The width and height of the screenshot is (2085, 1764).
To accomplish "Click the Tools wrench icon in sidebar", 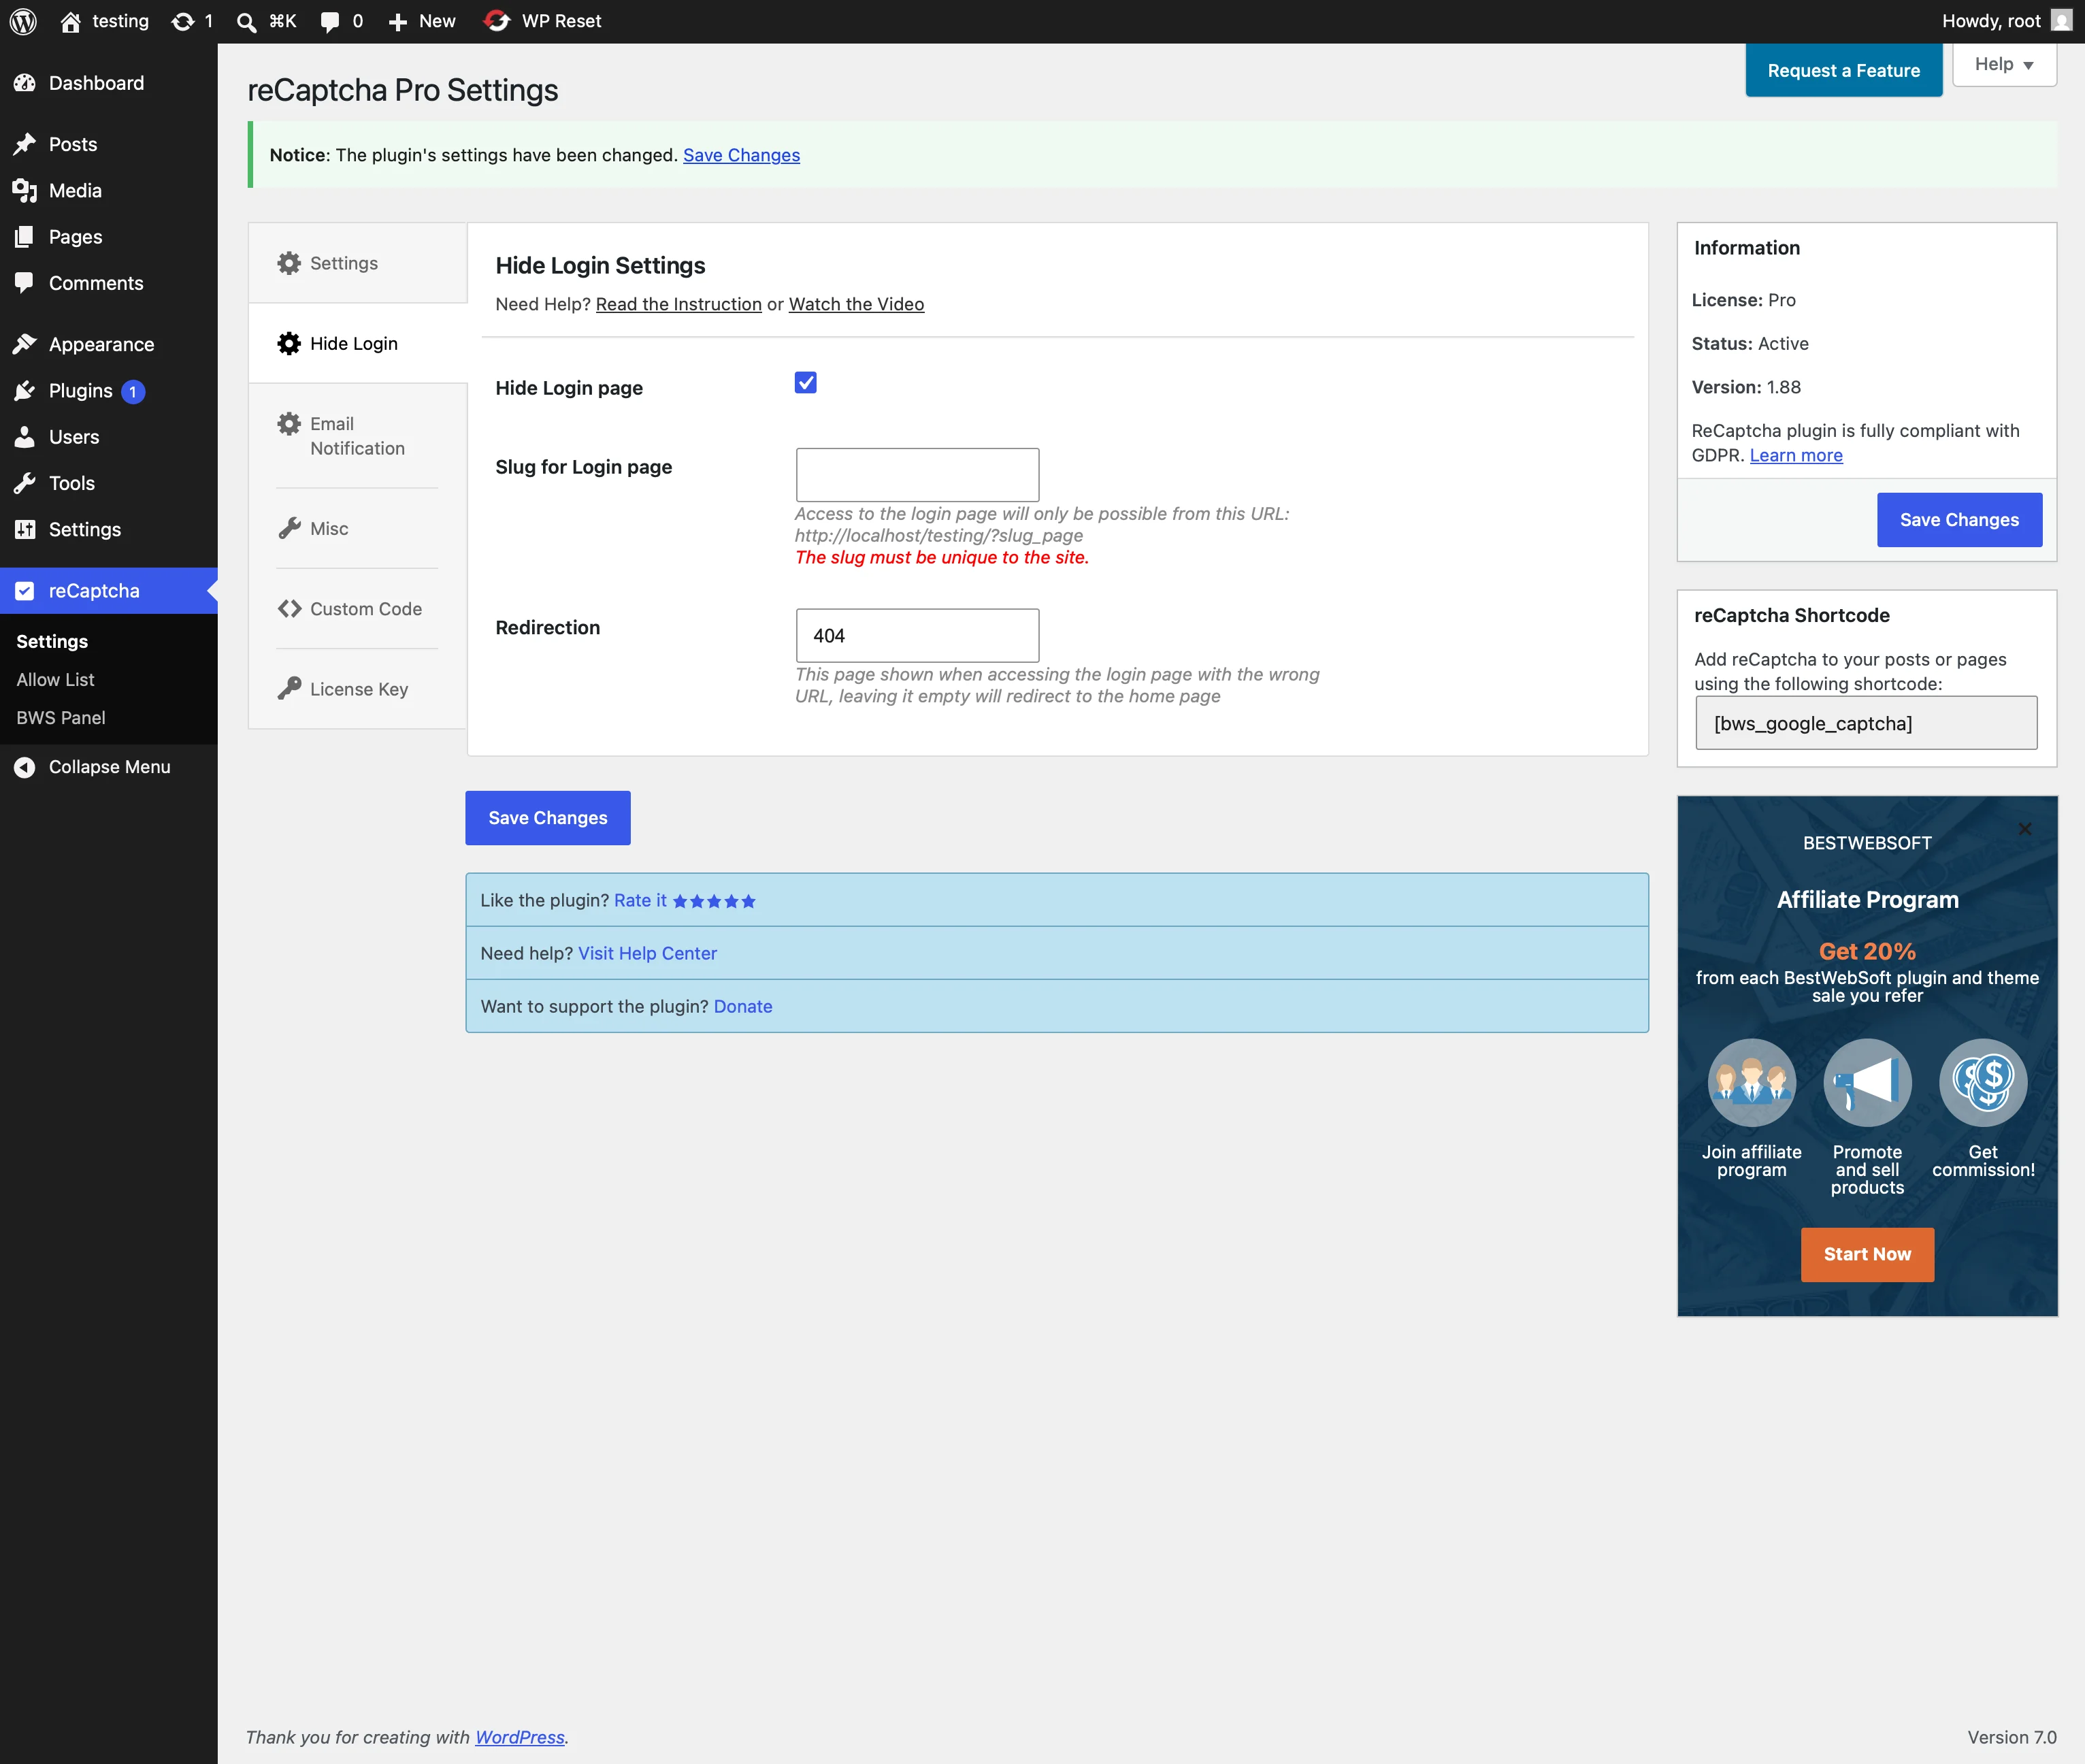I will click(25, 483).
